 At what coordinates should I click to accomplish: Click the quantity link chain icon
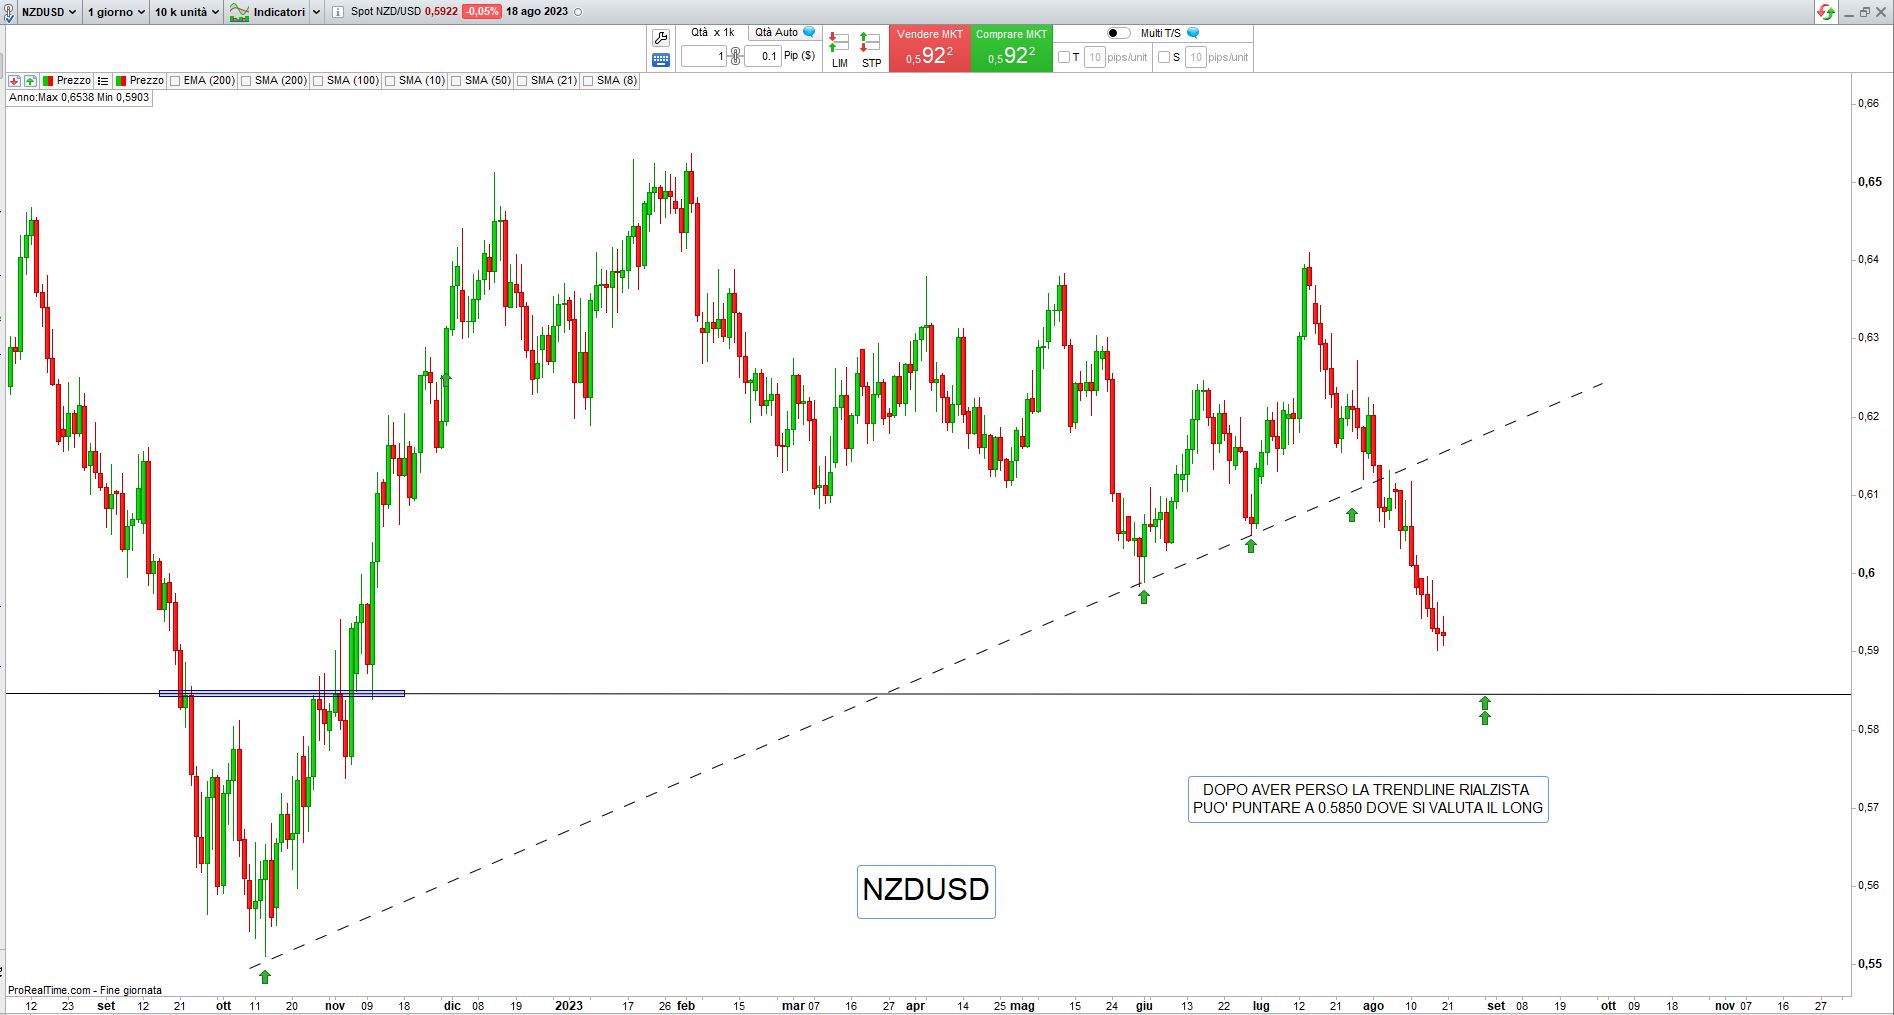(735, 56)
